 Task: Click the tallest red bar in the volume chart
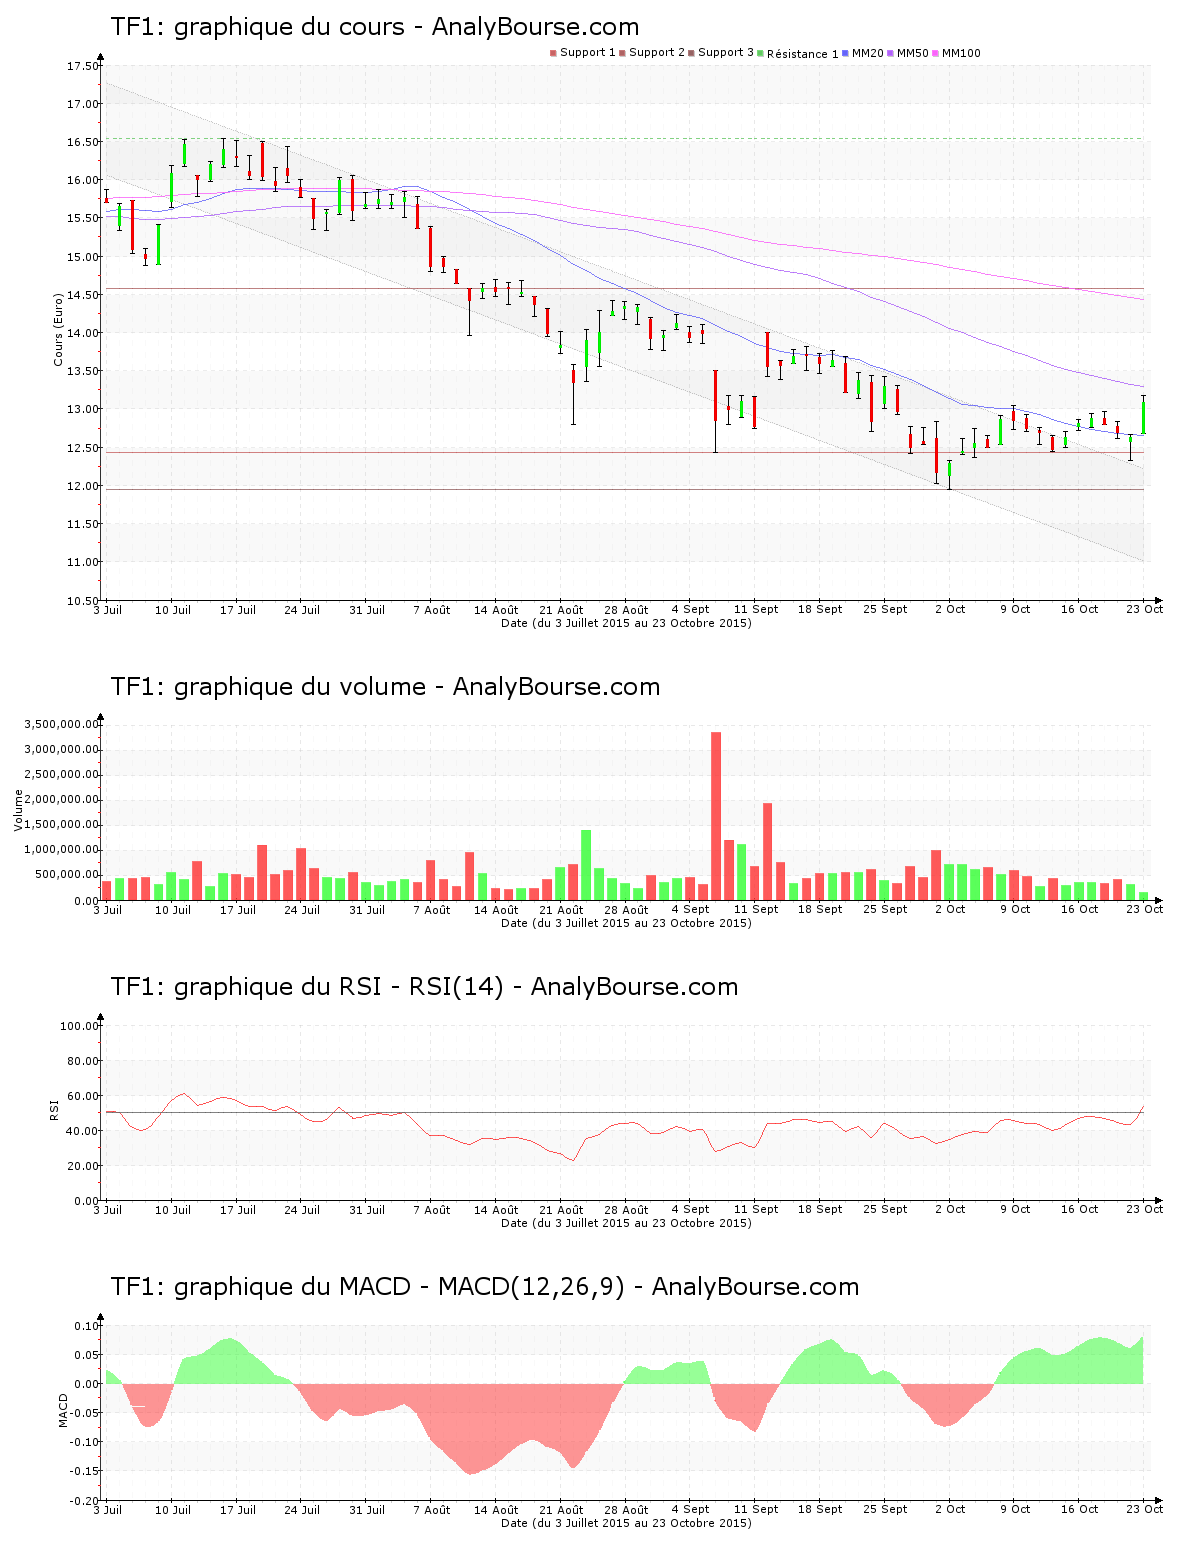[x=716, y=816]
